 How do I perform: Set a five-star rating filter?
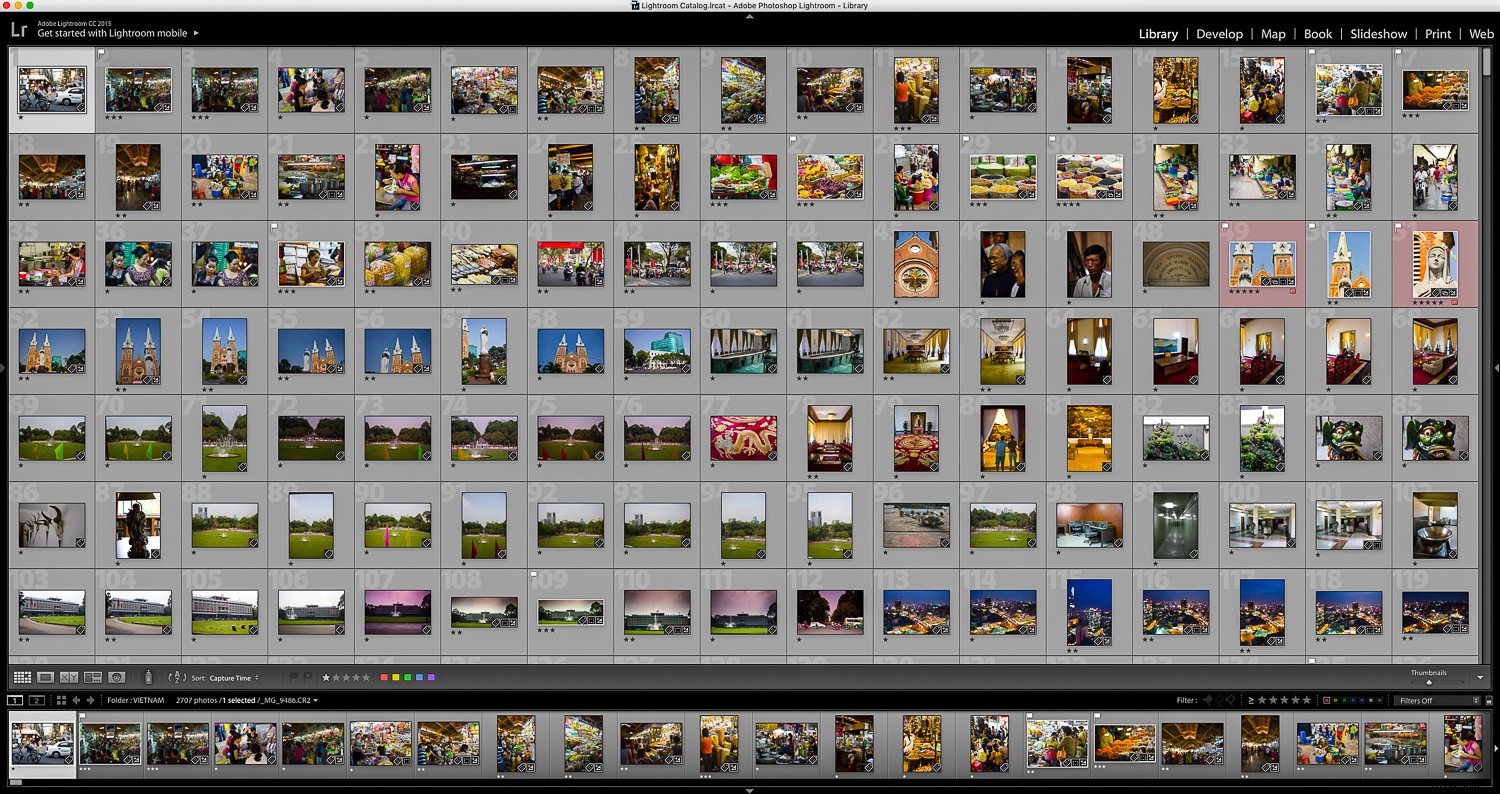1306,700
